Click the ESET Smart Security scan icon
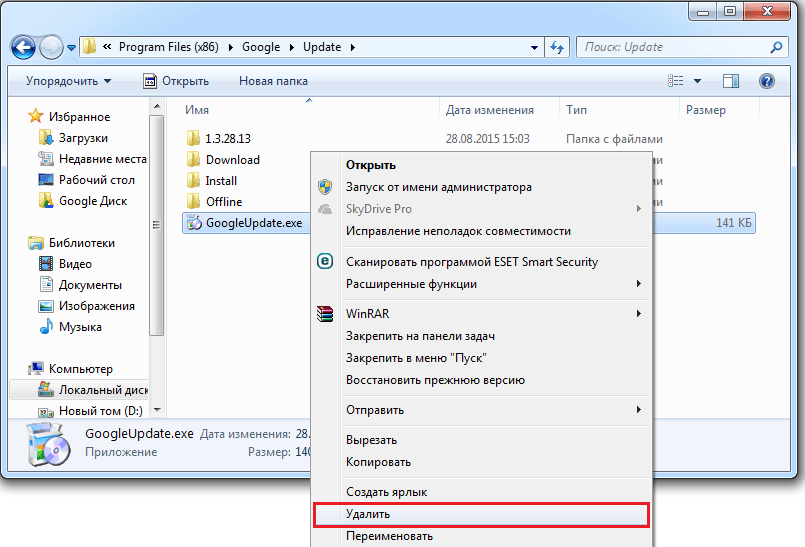Image resolution: width=805 pixels, height=547 pixels. 325,262
